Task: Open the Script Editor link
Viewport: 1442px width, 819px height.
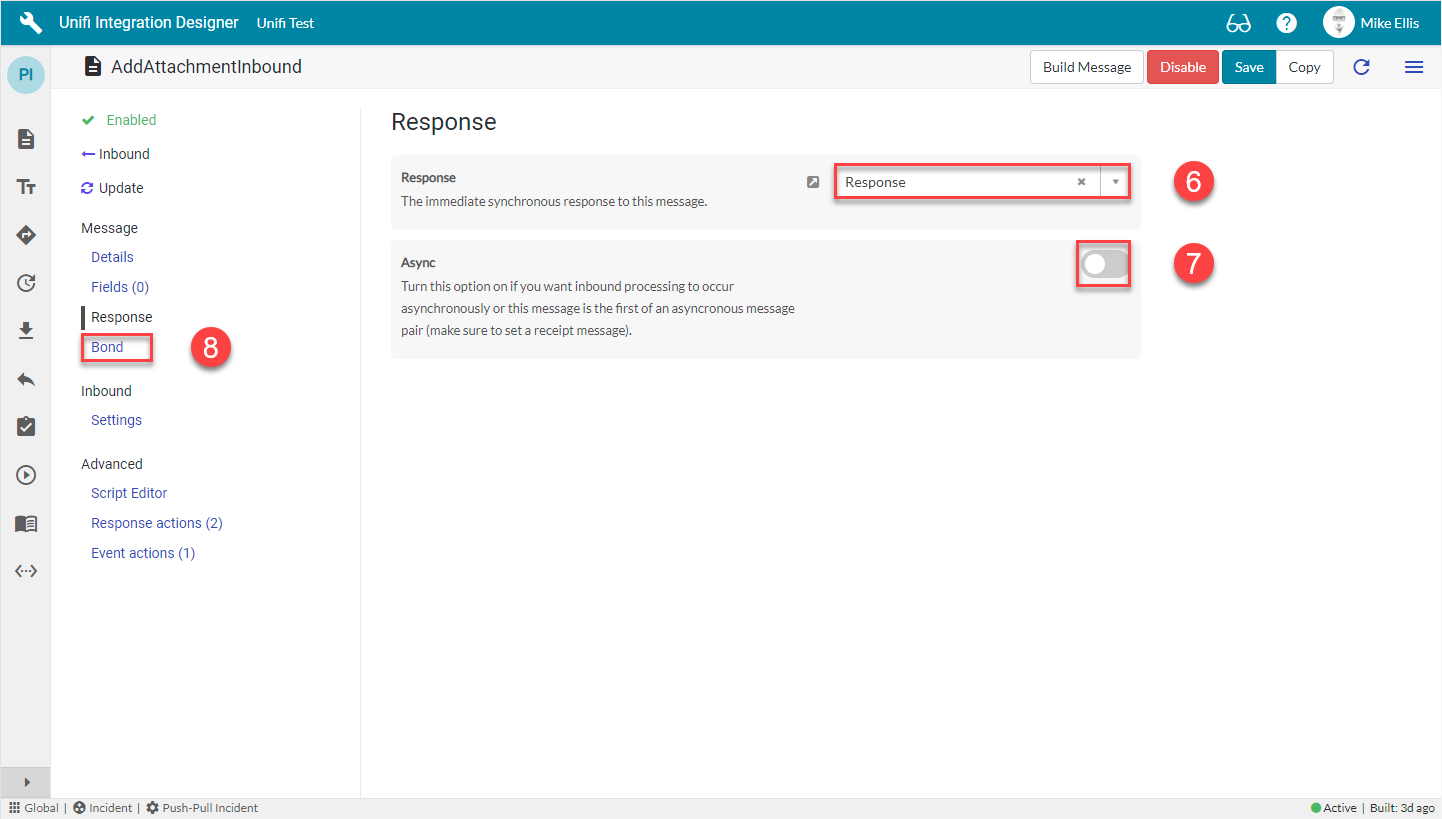Action: click(129, 493)
